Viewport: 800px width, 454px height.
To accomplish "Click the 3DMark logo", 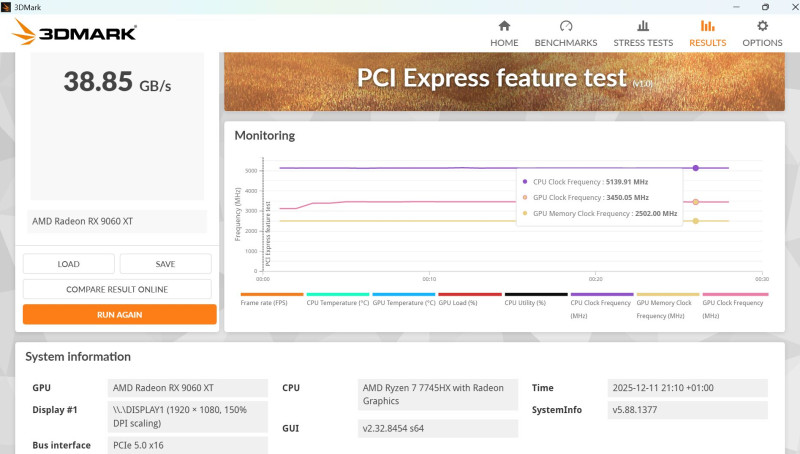I will click(74, 32).
